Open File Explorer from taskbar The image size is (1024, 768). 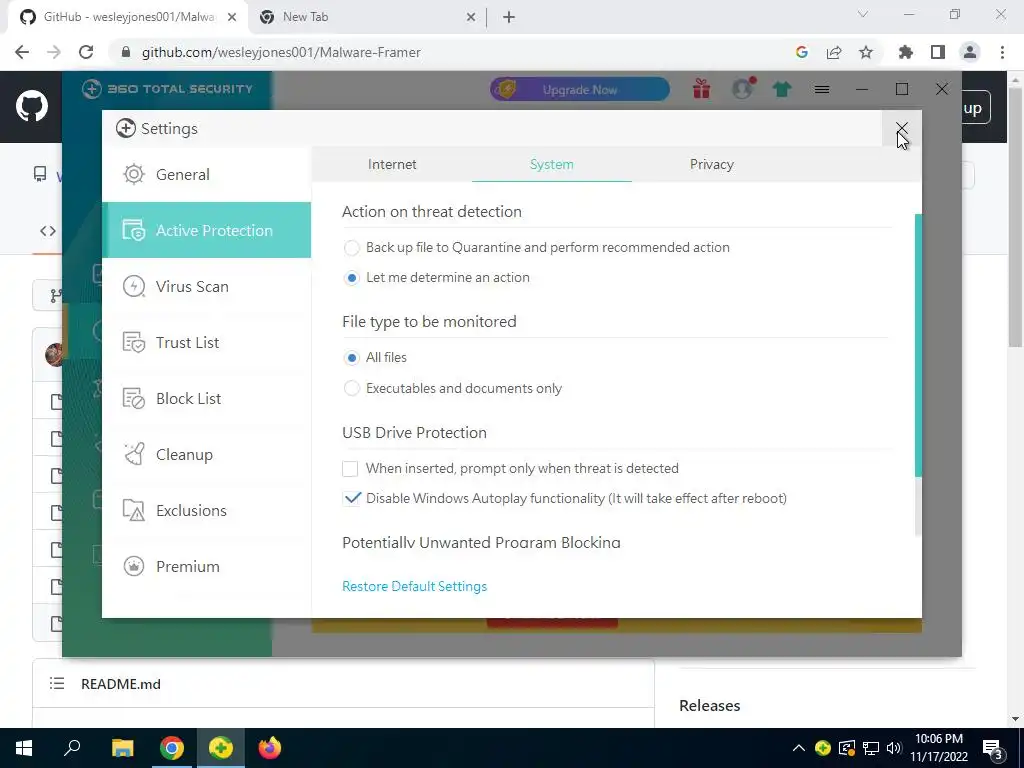pyautogui.click(x=122, y=748)
